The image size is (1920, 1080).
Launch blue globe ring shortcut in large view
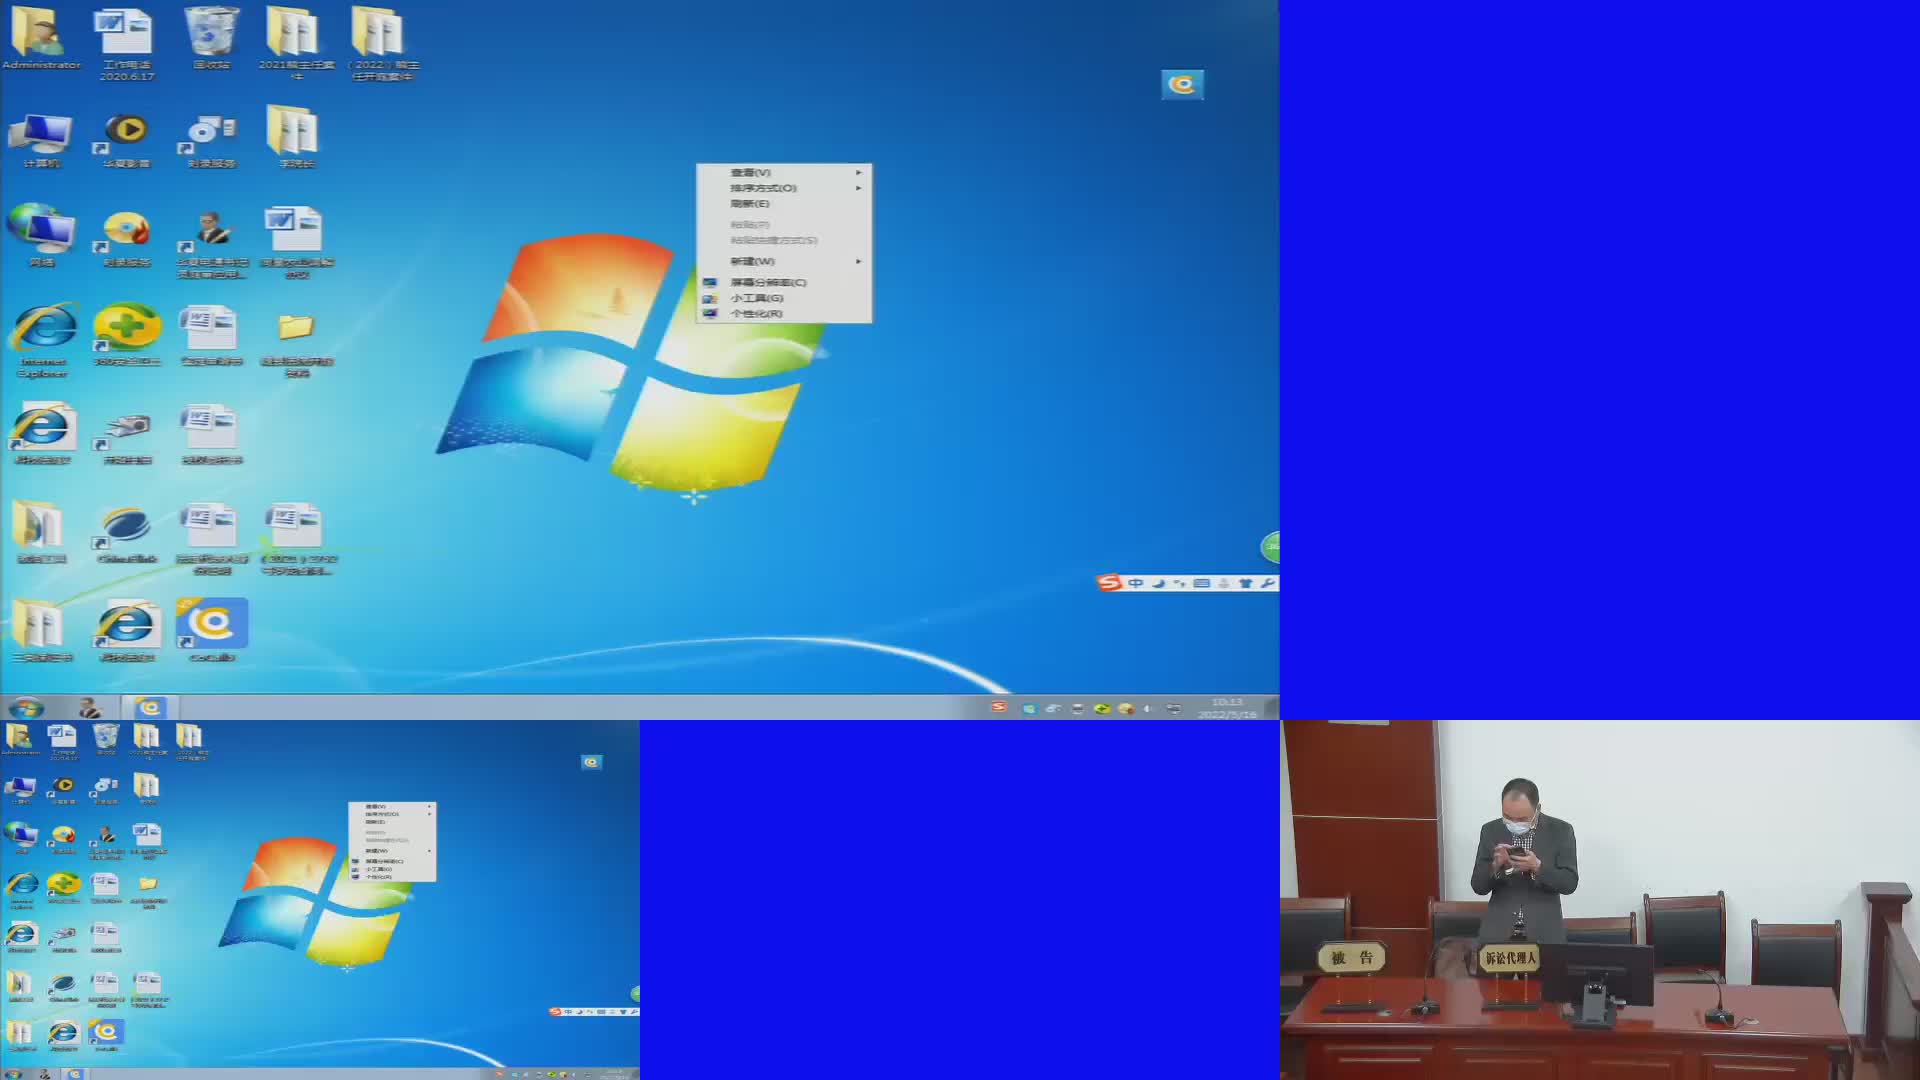click(126, 534)
